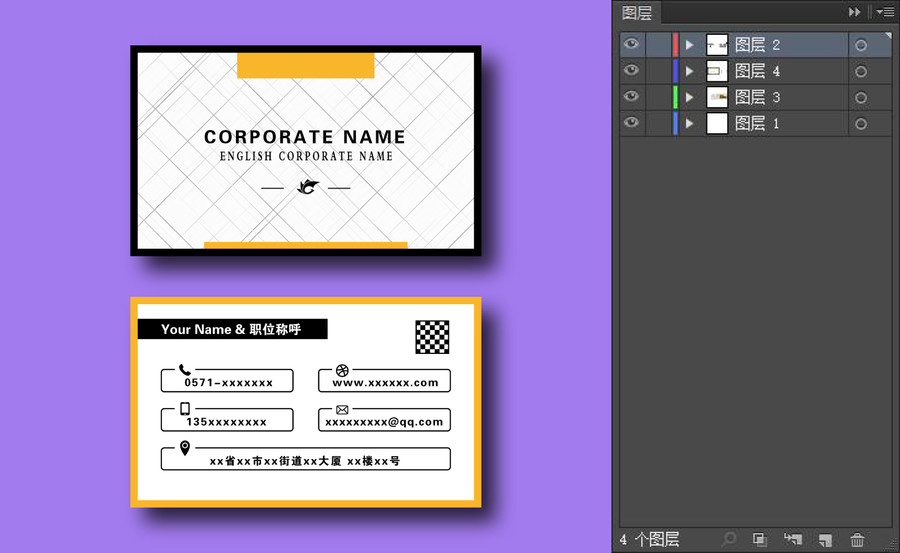Click the 'CORPORATE NAME' heading text
The image size is (900, 553).
click(x=305, y=137)
